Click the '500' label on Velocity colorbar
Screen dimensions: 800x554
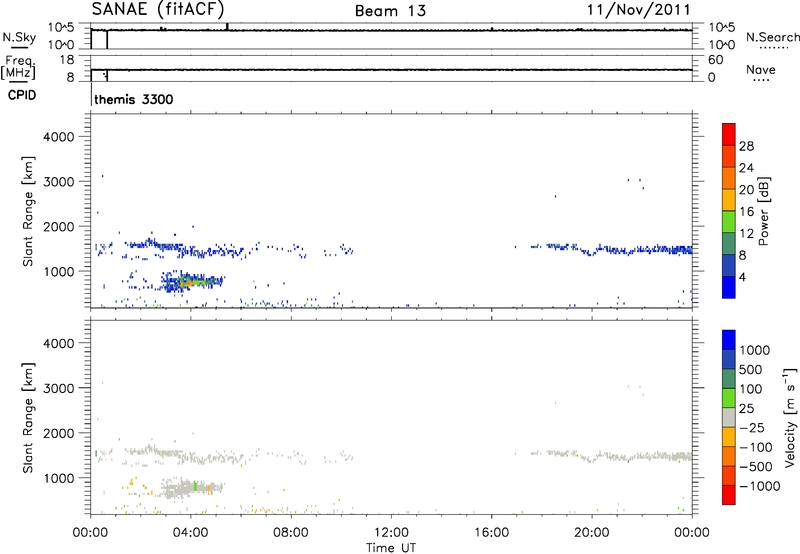751,369
